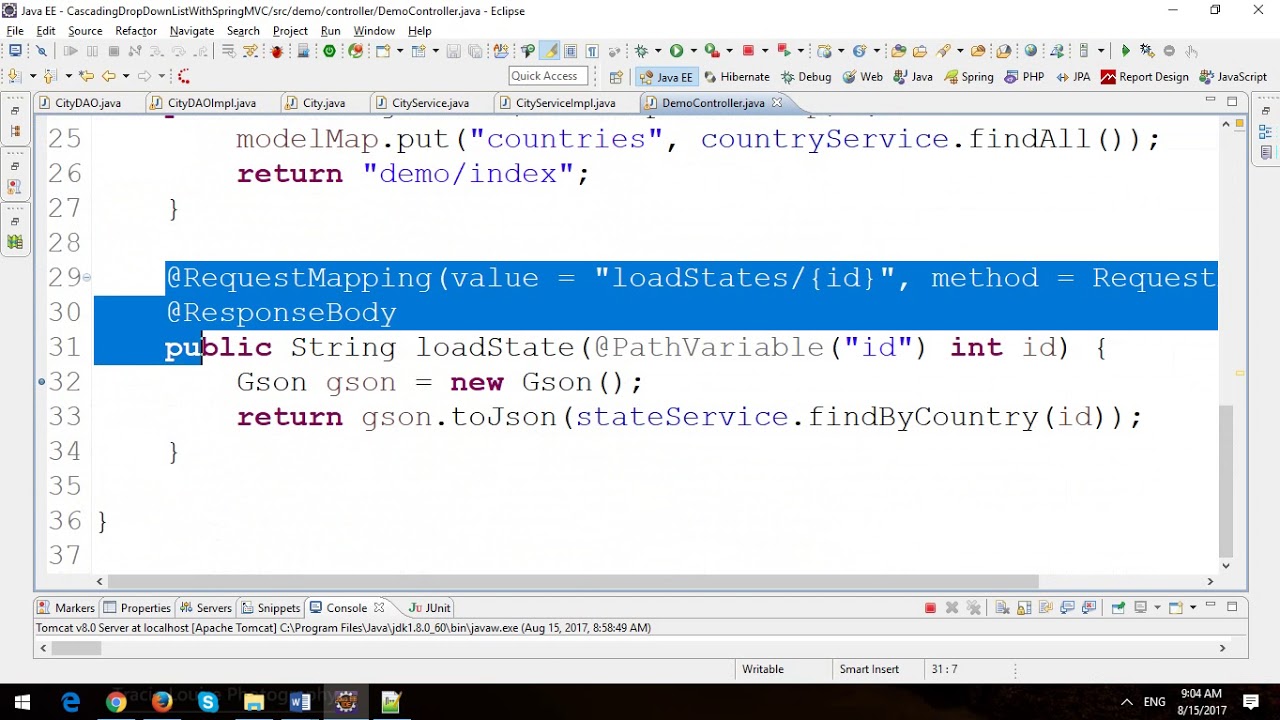Click the console horizontal scrollbar thumb
1280x720 pixels.
coord(76,648)
